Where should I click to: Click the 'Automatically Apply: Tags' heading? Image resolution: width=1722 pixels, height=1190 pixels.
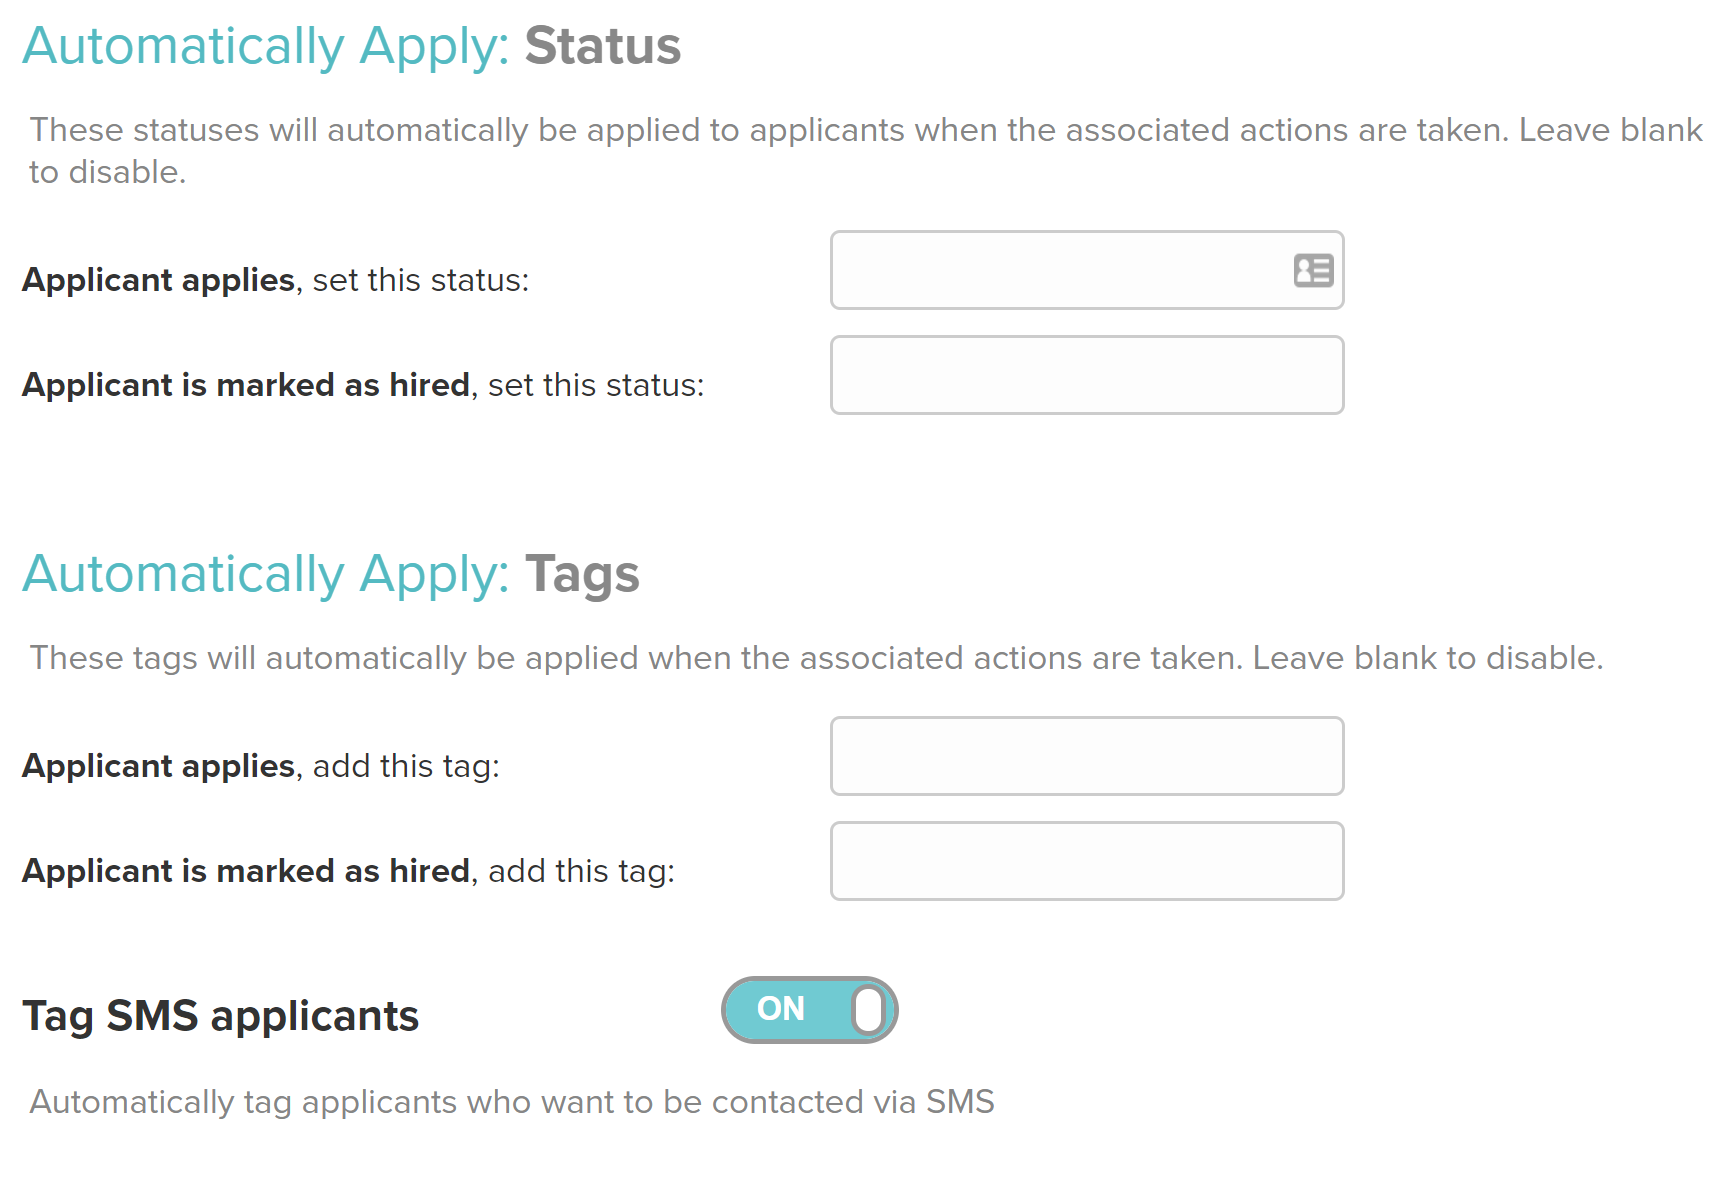(x=331, y=574)
